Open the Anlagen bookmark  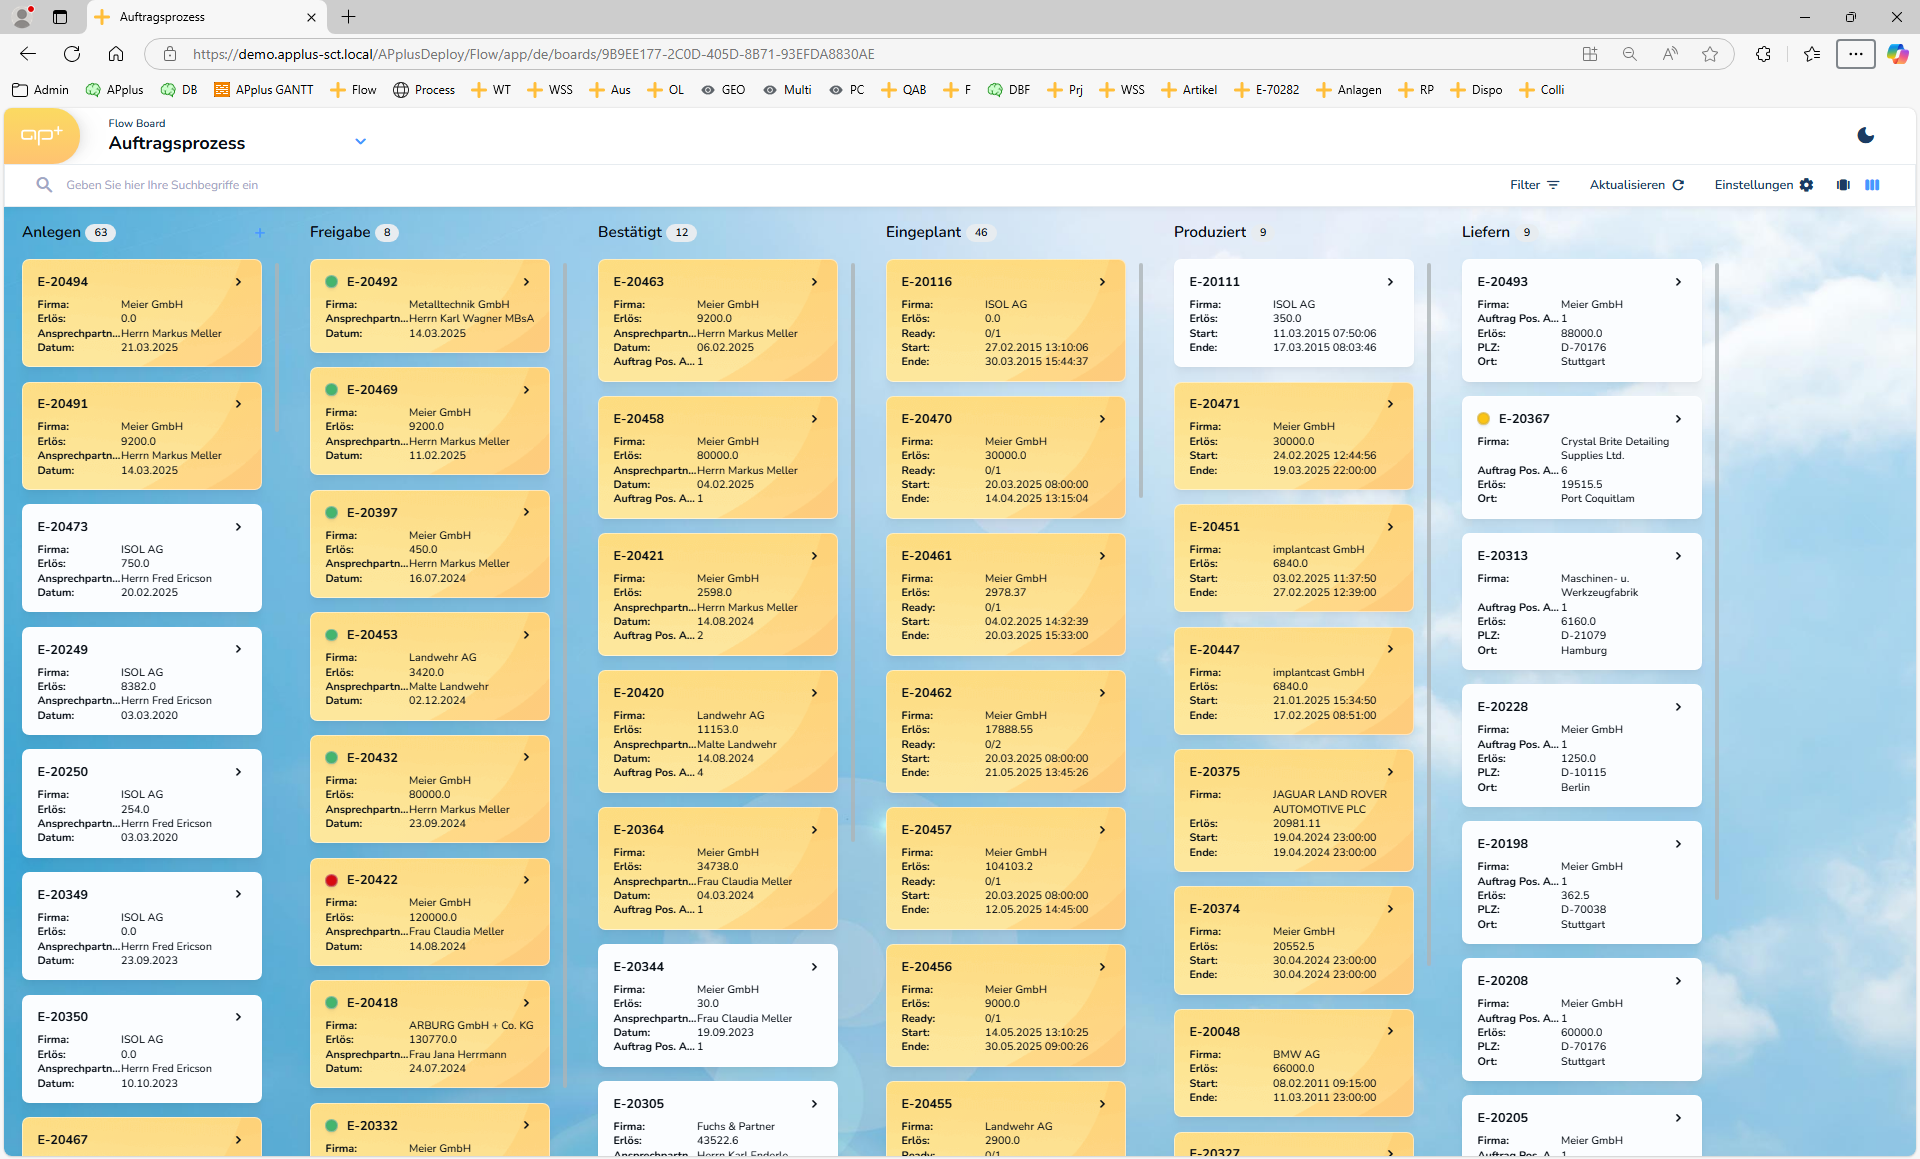[x=1349, y=90]
